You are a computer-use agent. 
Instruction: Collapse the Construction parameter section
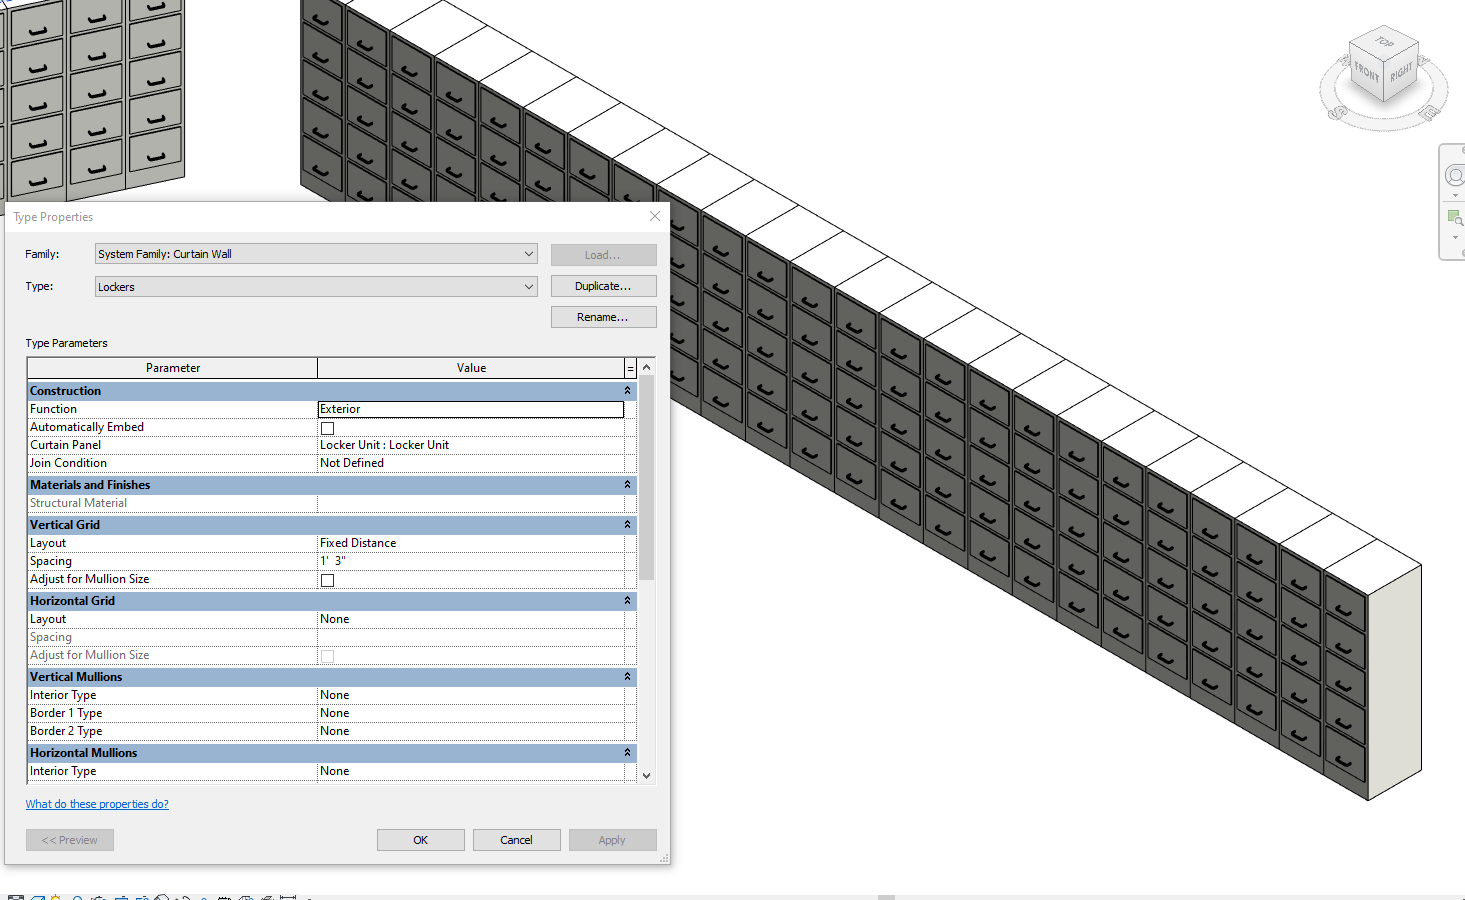627,390
